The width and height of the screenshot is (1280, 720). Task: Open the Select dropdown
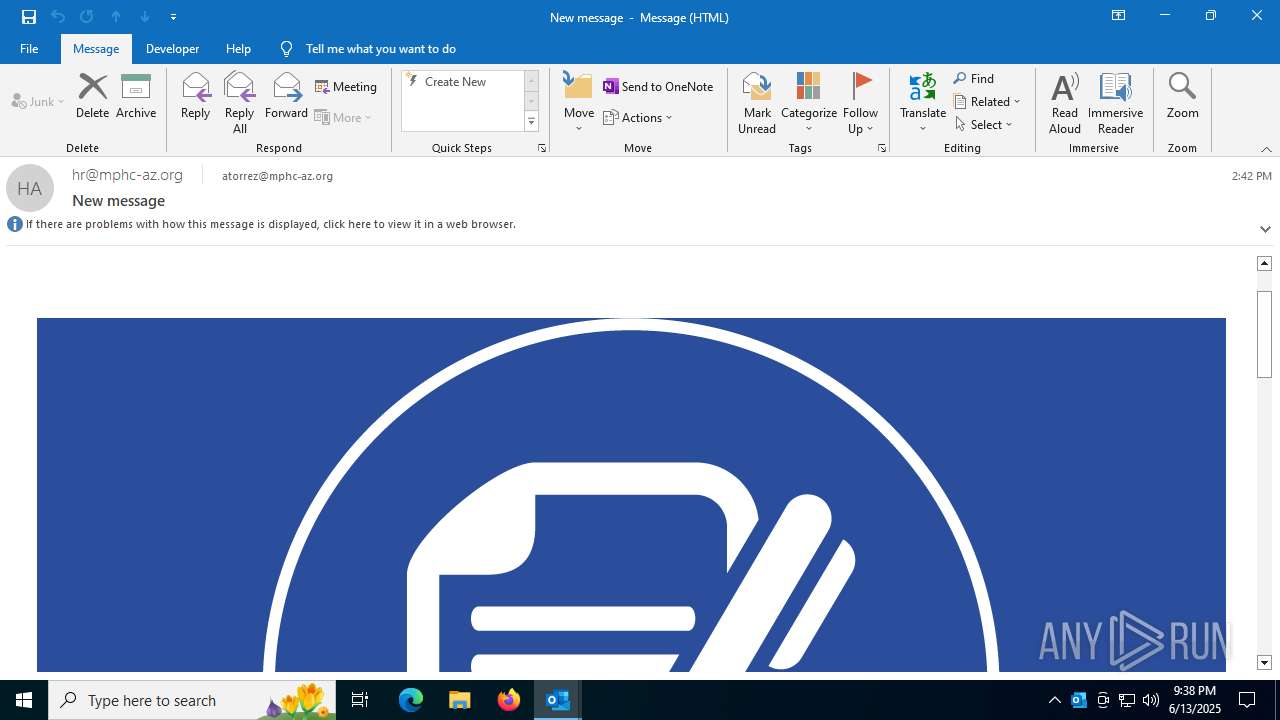pyautogui.click(x=984, y=124)
